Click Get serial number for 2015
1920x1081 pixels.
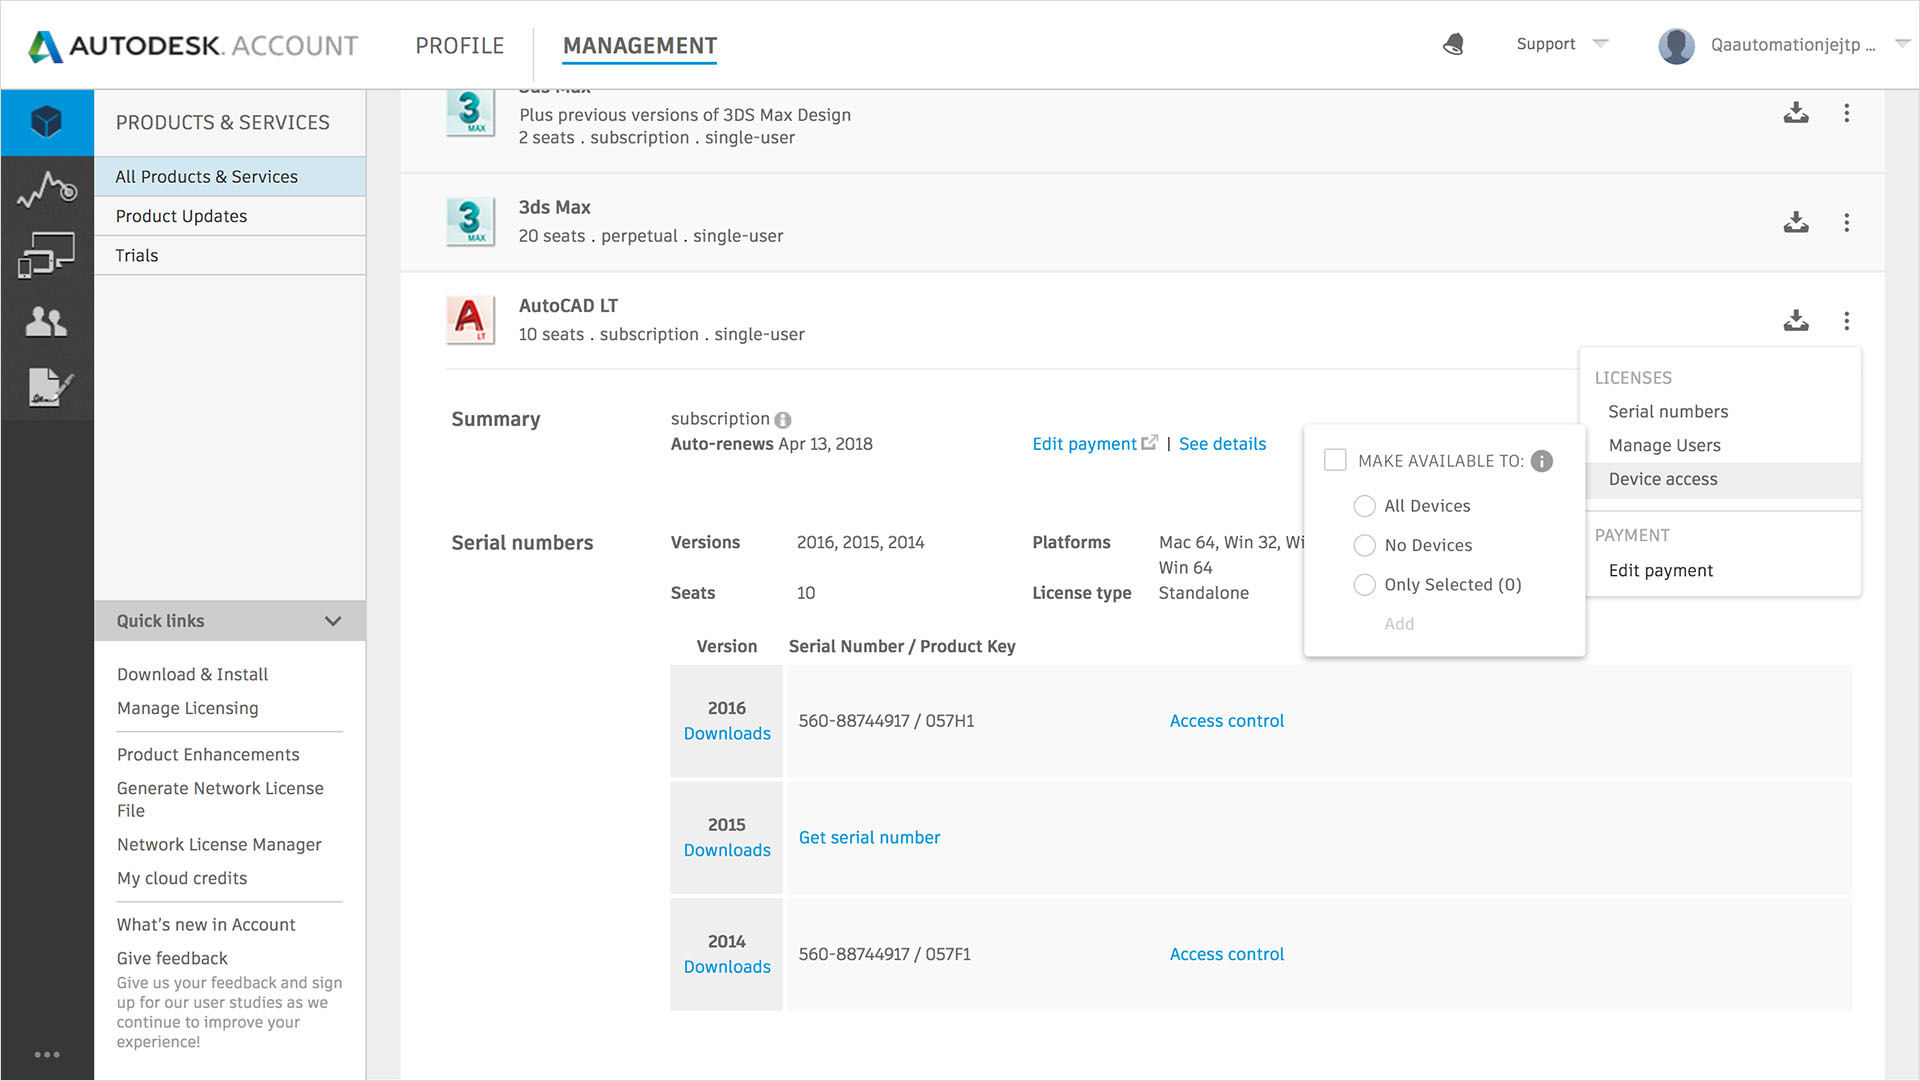[869, 838]
